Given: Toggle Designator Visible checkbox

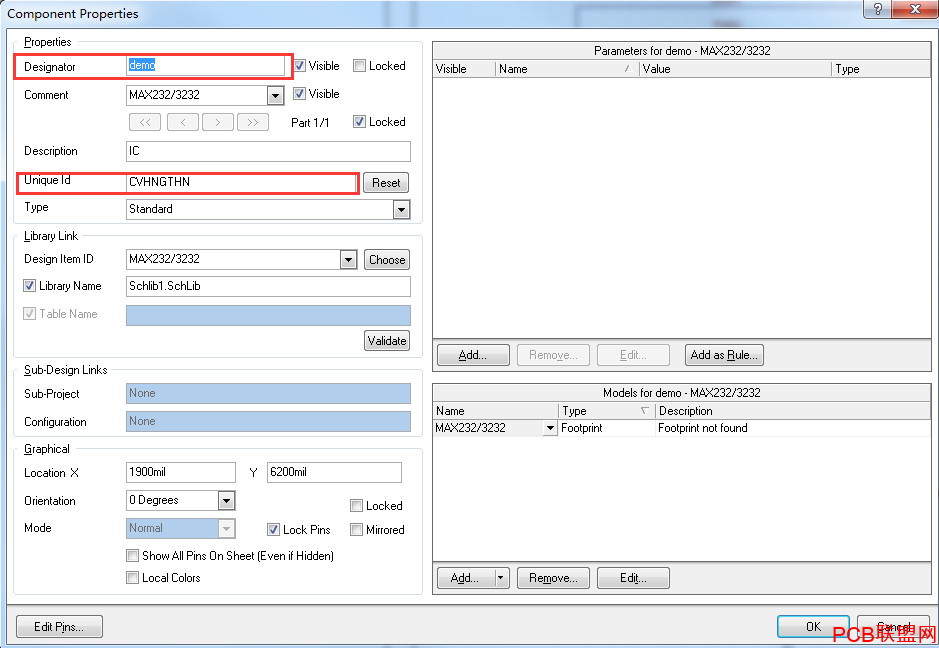Looking at the screenshot, I should (x=300, y=65).
